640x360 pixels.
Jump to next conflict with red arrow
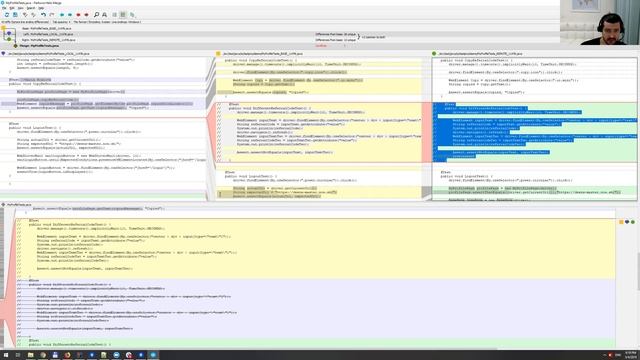pyautogui.click(x=86, y=15)
